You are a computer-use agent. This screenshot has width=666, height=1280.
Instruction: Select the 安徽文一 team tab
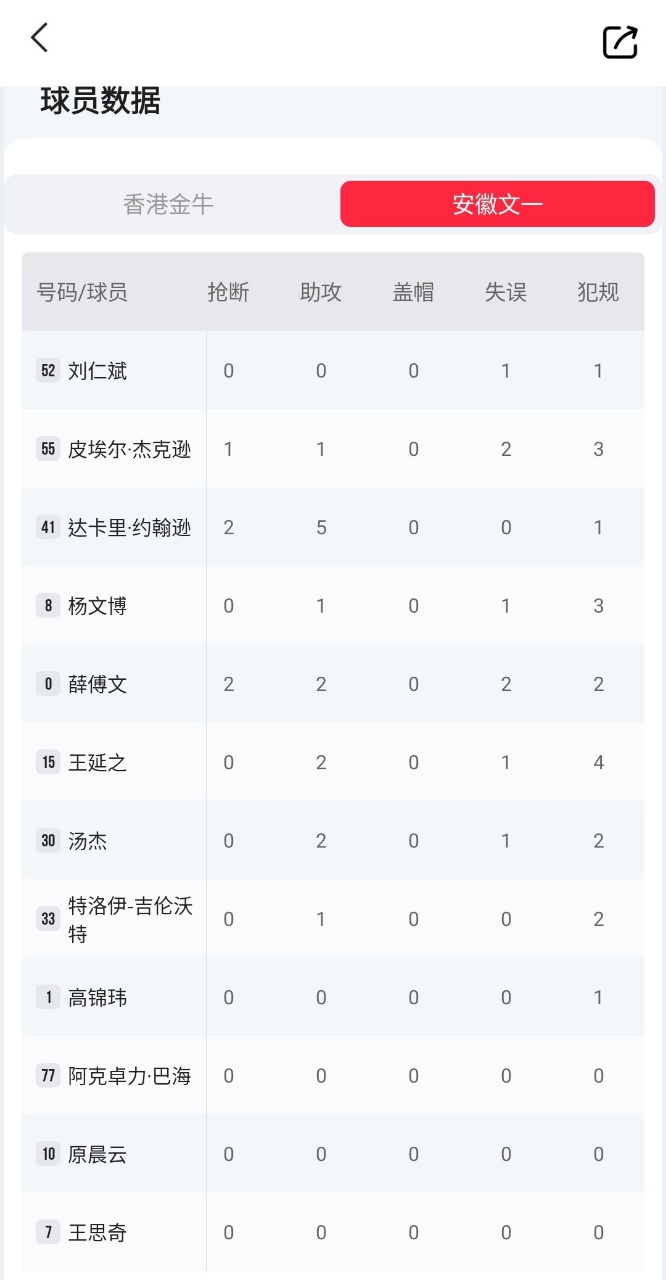click(x=497, y=204)
